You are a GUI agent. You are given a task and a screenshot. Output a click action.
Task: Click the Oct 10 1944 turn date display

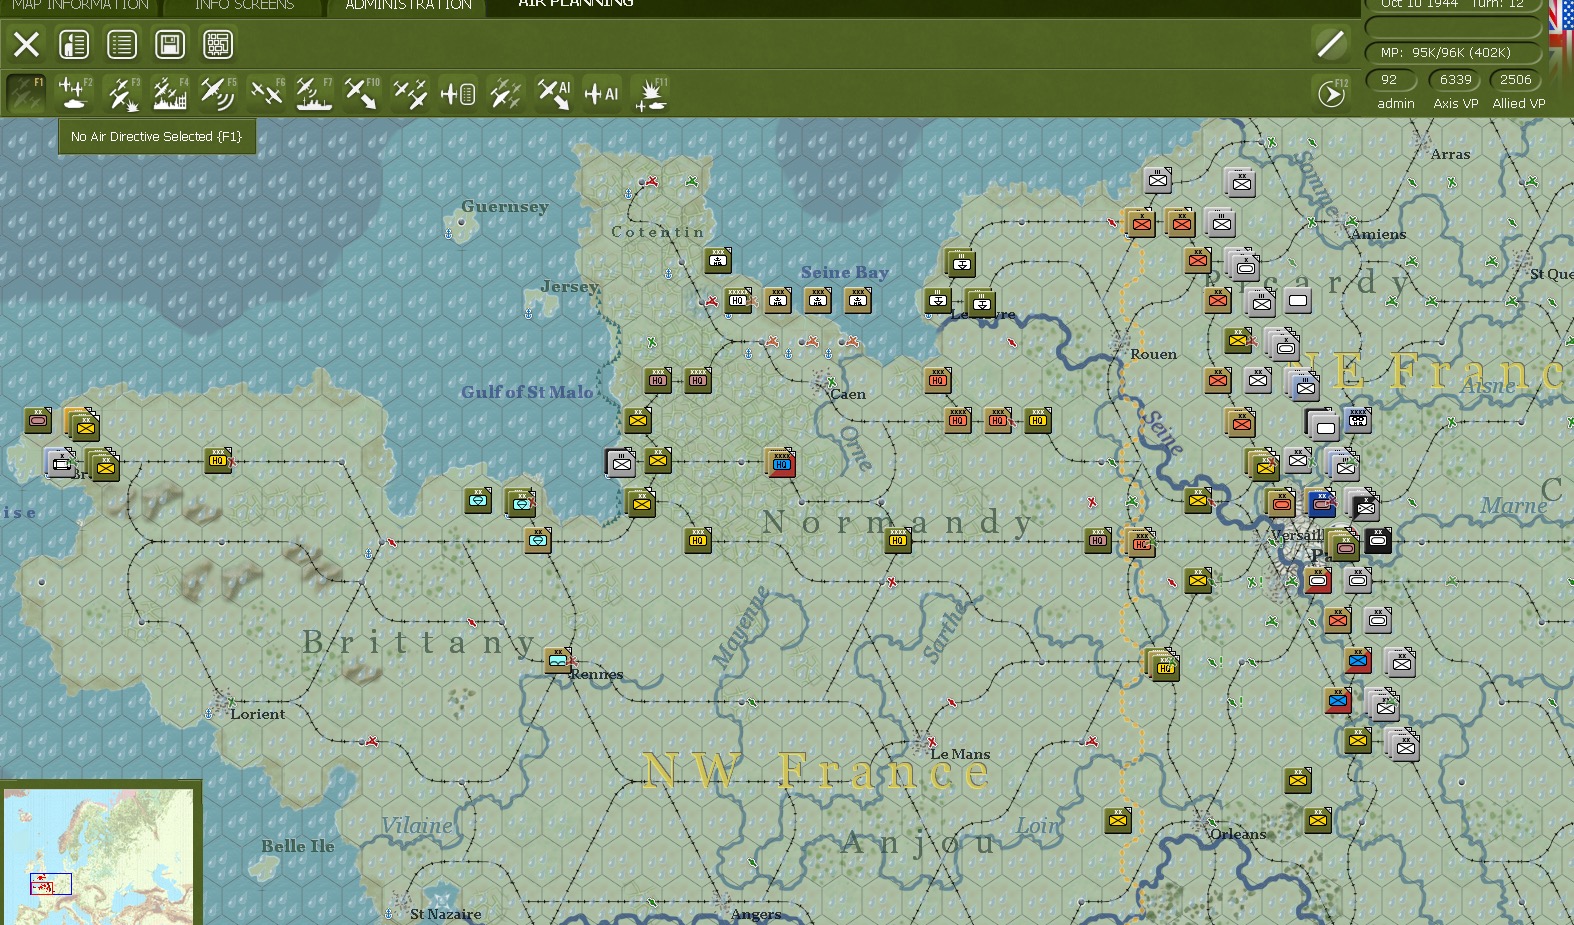point(1453,5)
